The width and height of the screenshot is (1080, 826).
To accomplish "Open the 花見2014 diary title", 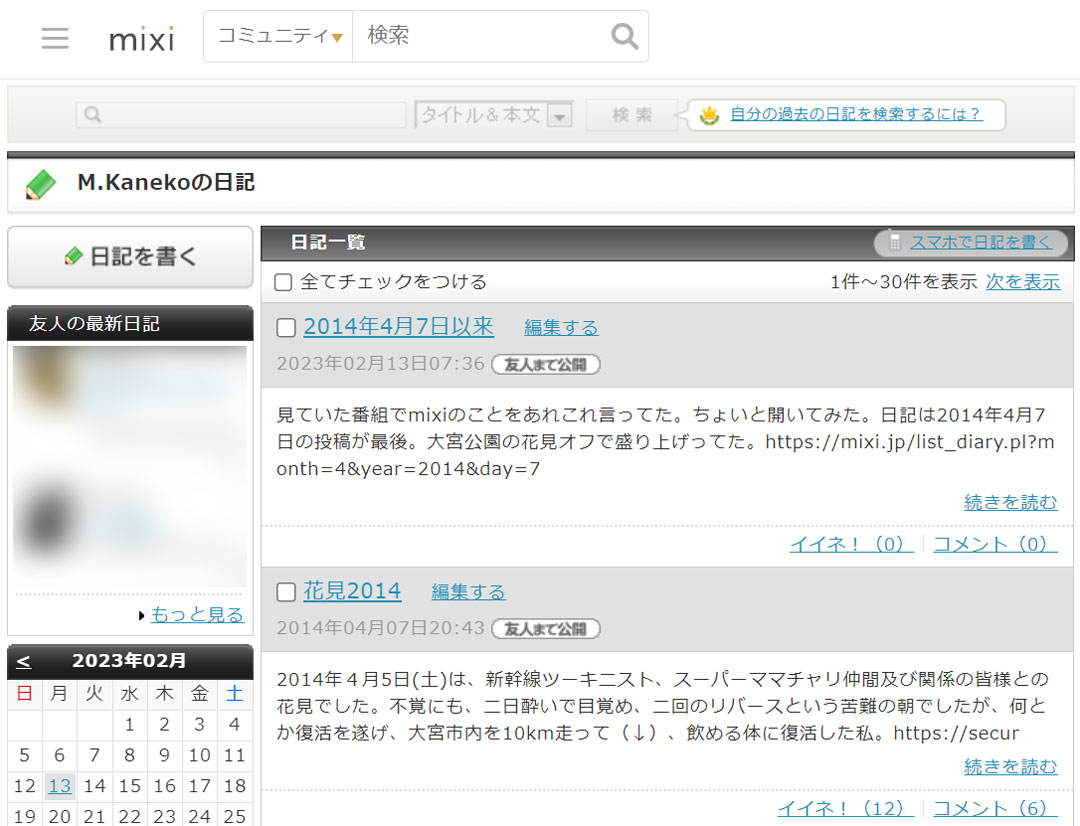I will [x=353, y=591].
